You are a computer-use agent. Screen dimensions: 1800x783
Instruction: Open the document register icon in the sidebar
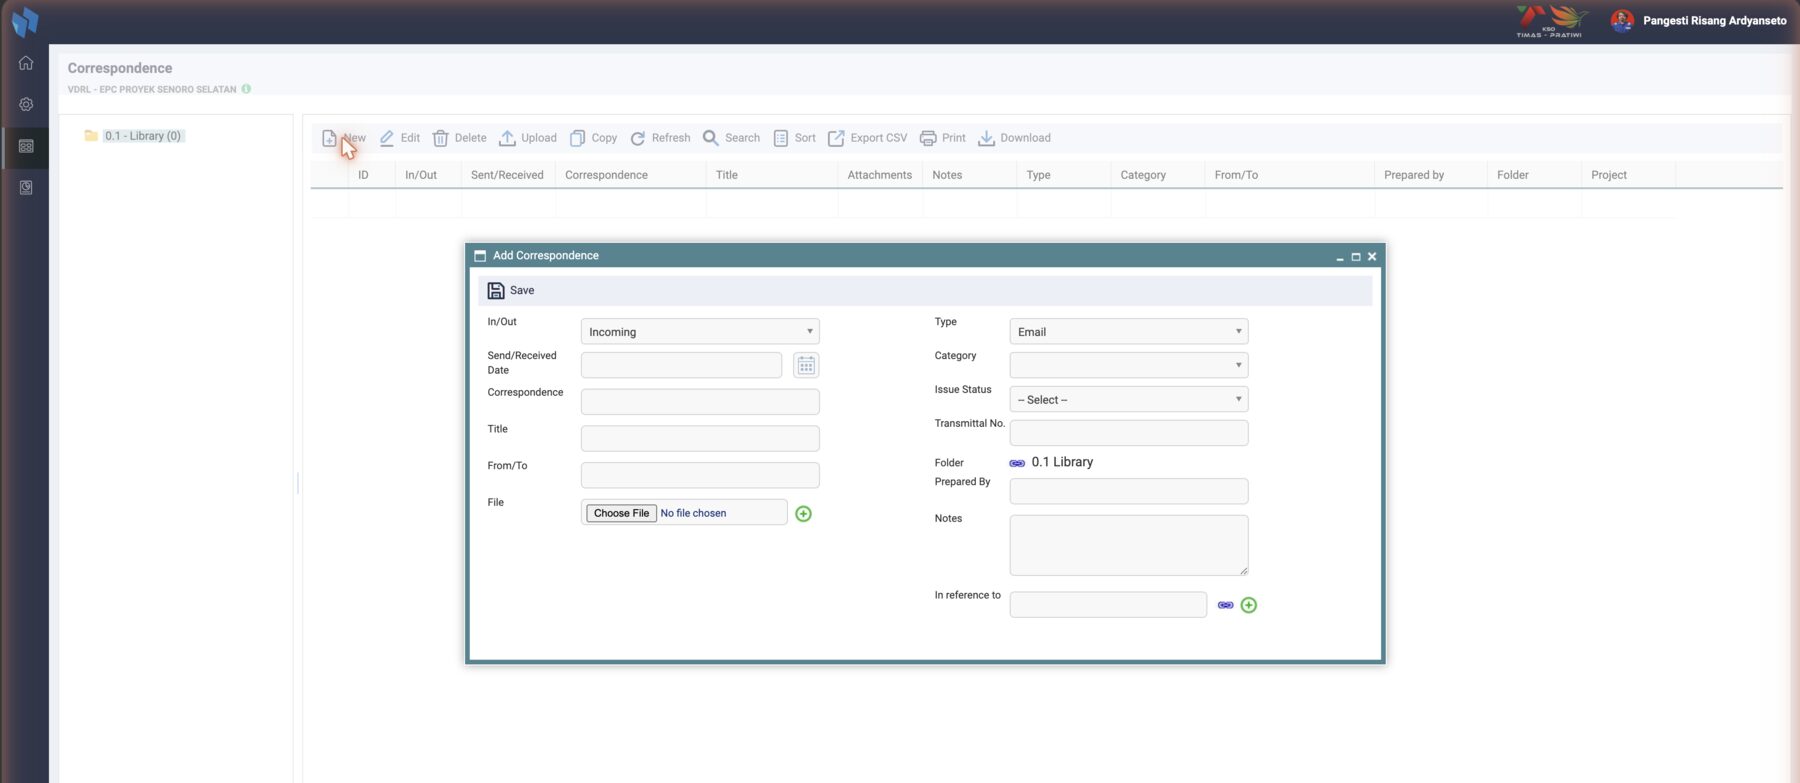click(x=26, y=187)
